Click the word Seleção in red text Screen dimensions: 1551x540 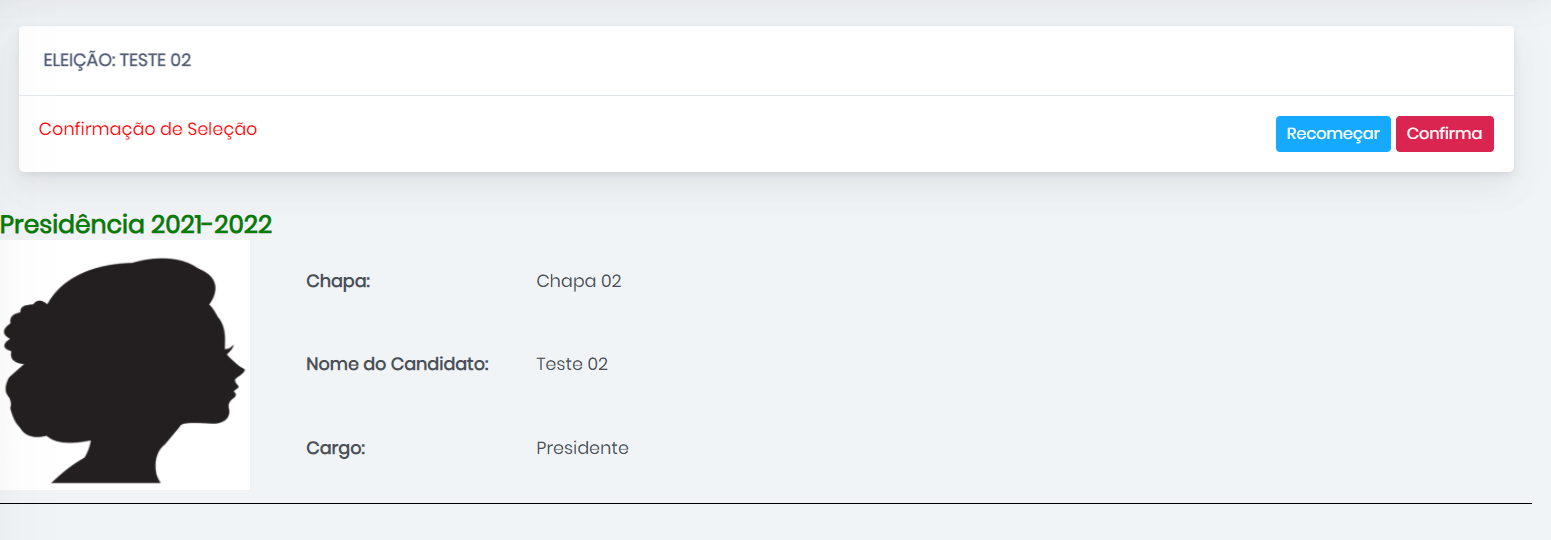click(x=222, y=129)
